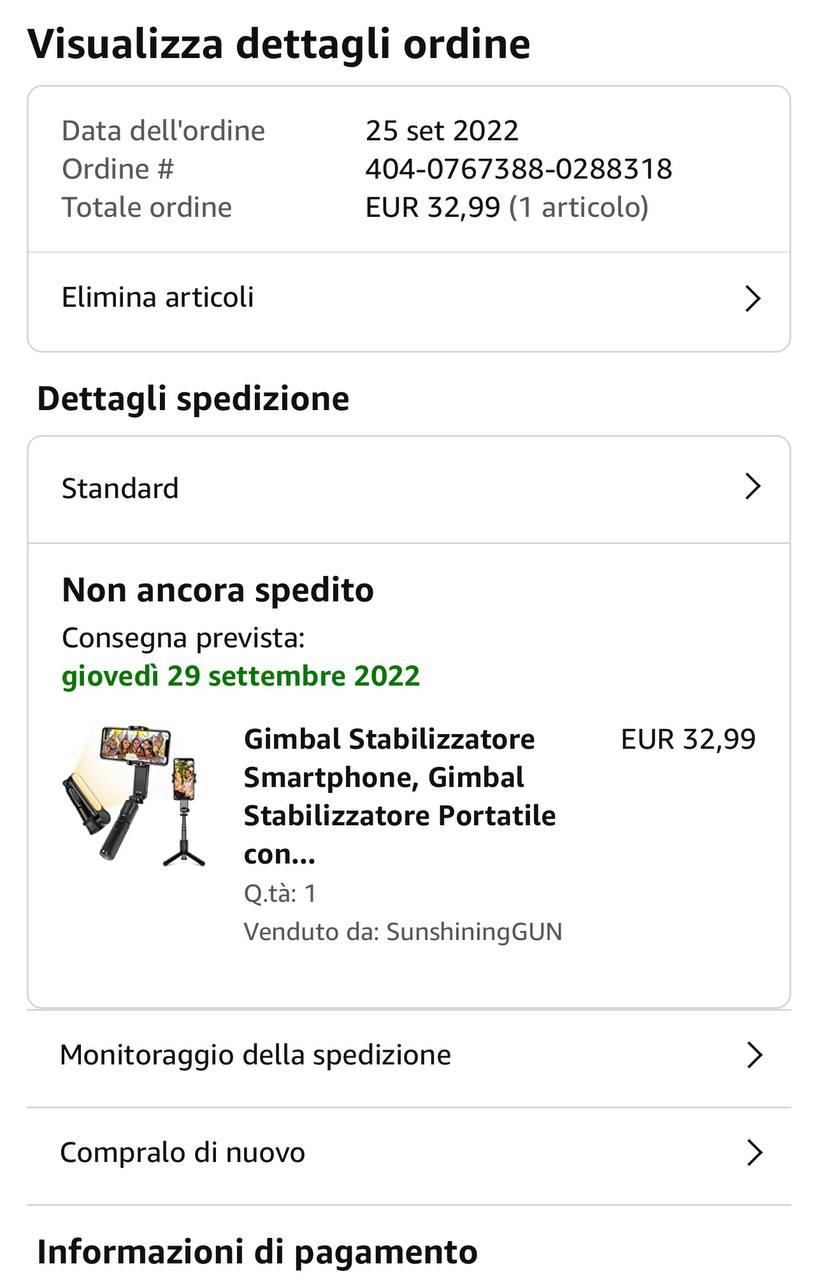Choose Compralo di nuovo
This screenshot has width=818, height=1280.
[182, 1153]
